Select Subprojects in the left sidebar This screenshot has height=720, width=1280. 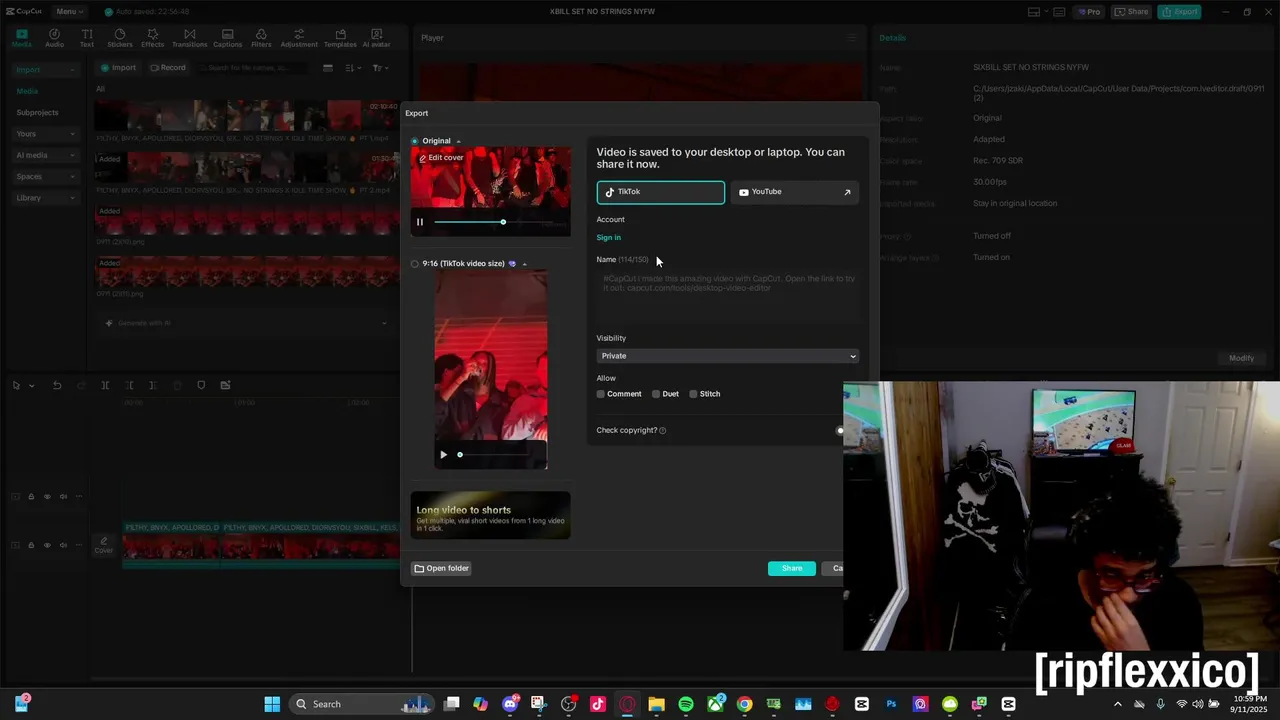37,113
